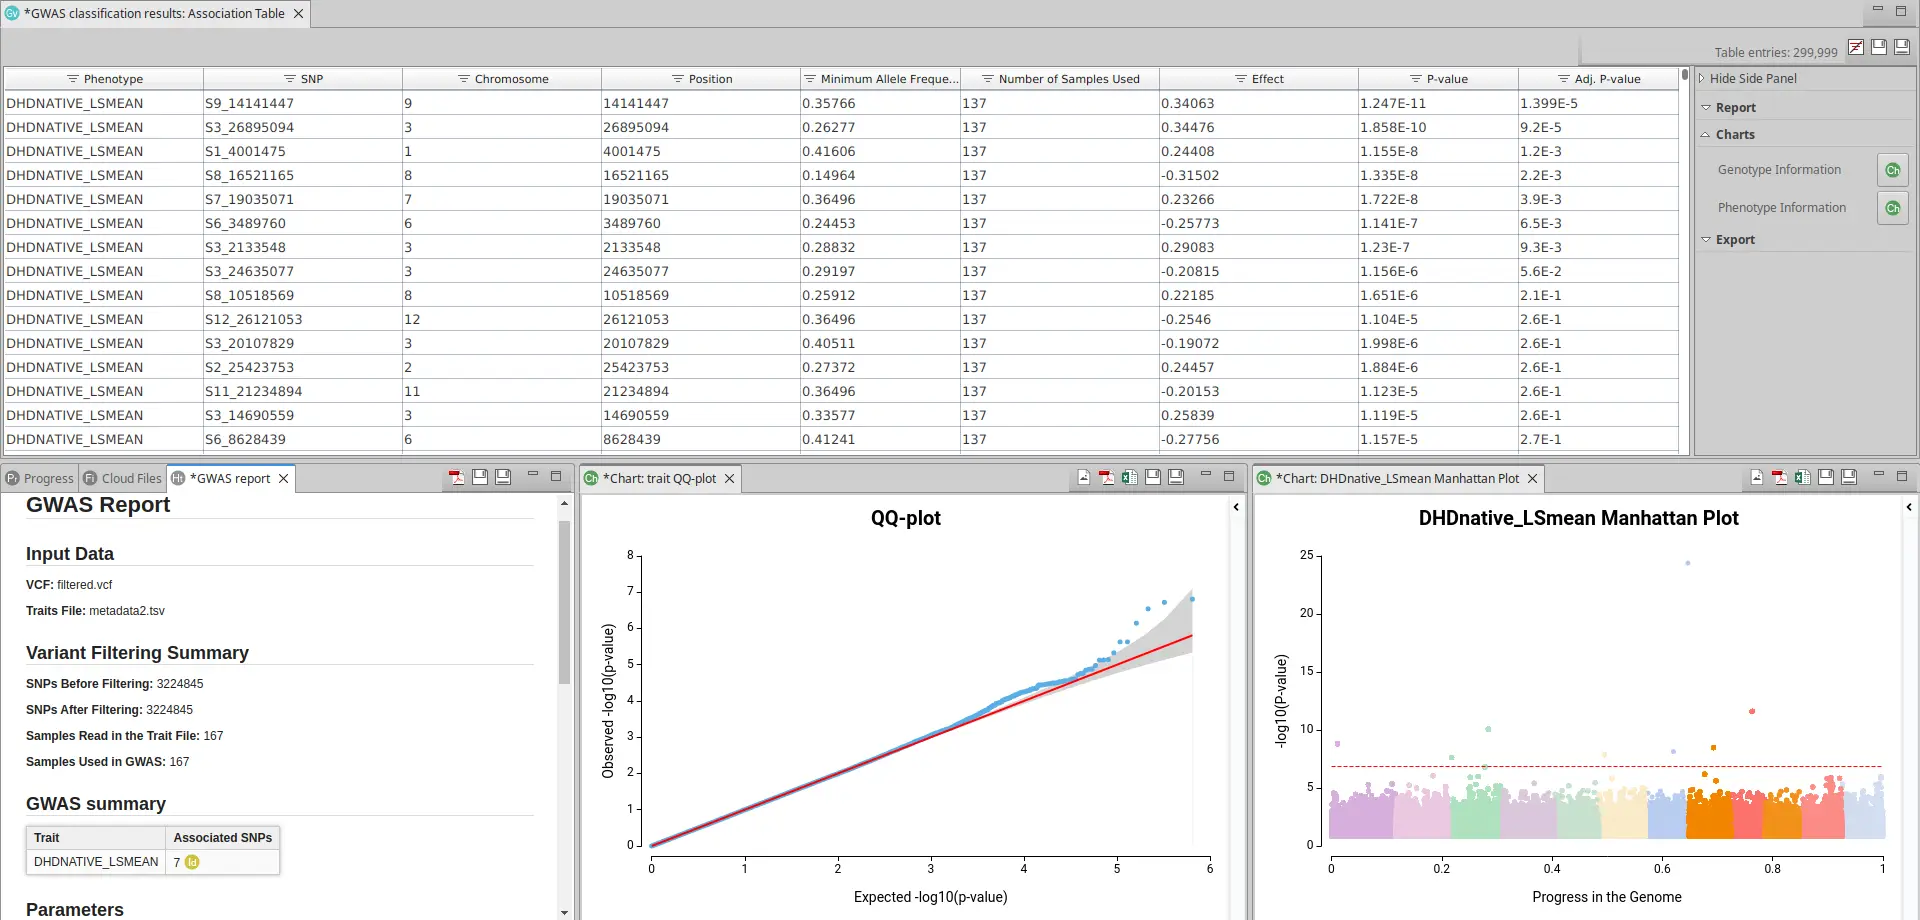Open the Genotype Information chart button
The width and height of the screenshot is (1920, 920).
click(1893, 170)
